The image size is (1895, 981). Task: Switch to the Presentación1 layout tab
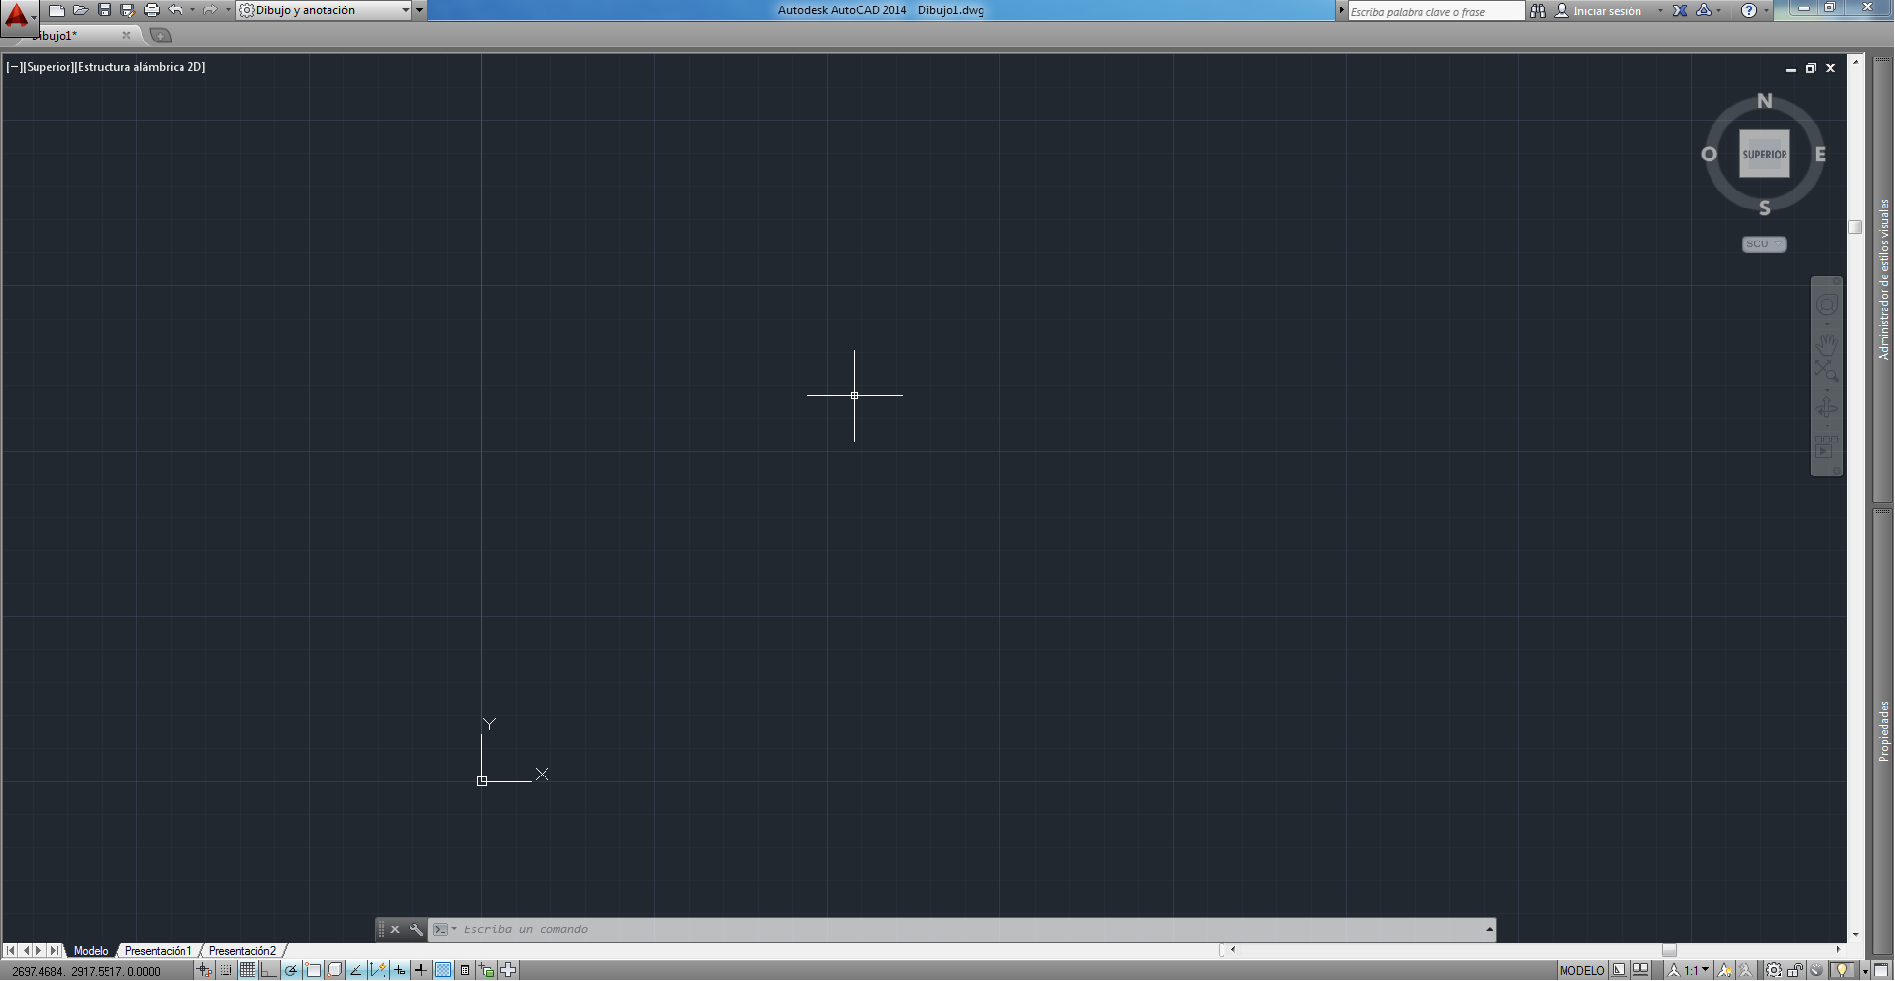(x=158, y=951)
